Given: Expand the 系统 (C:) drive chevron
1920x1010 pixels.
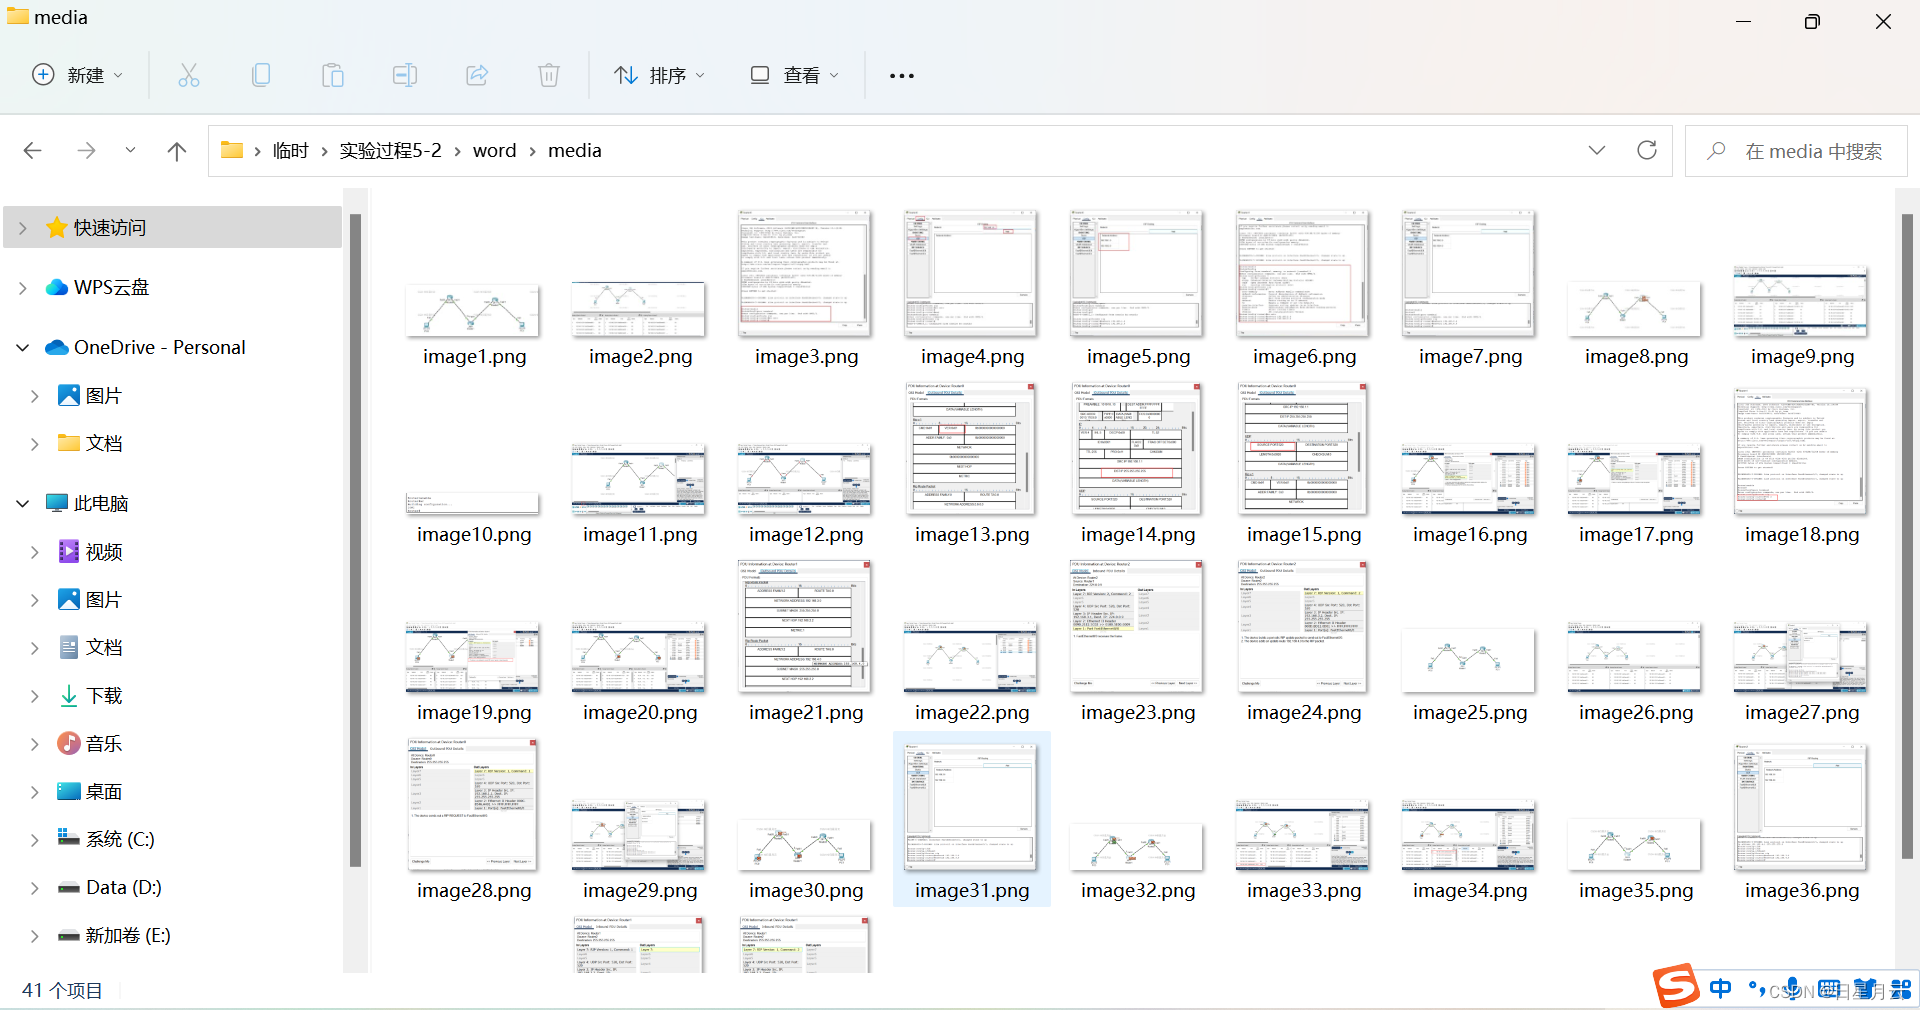Looking at the screenshot, I should (x=34, y=840).
